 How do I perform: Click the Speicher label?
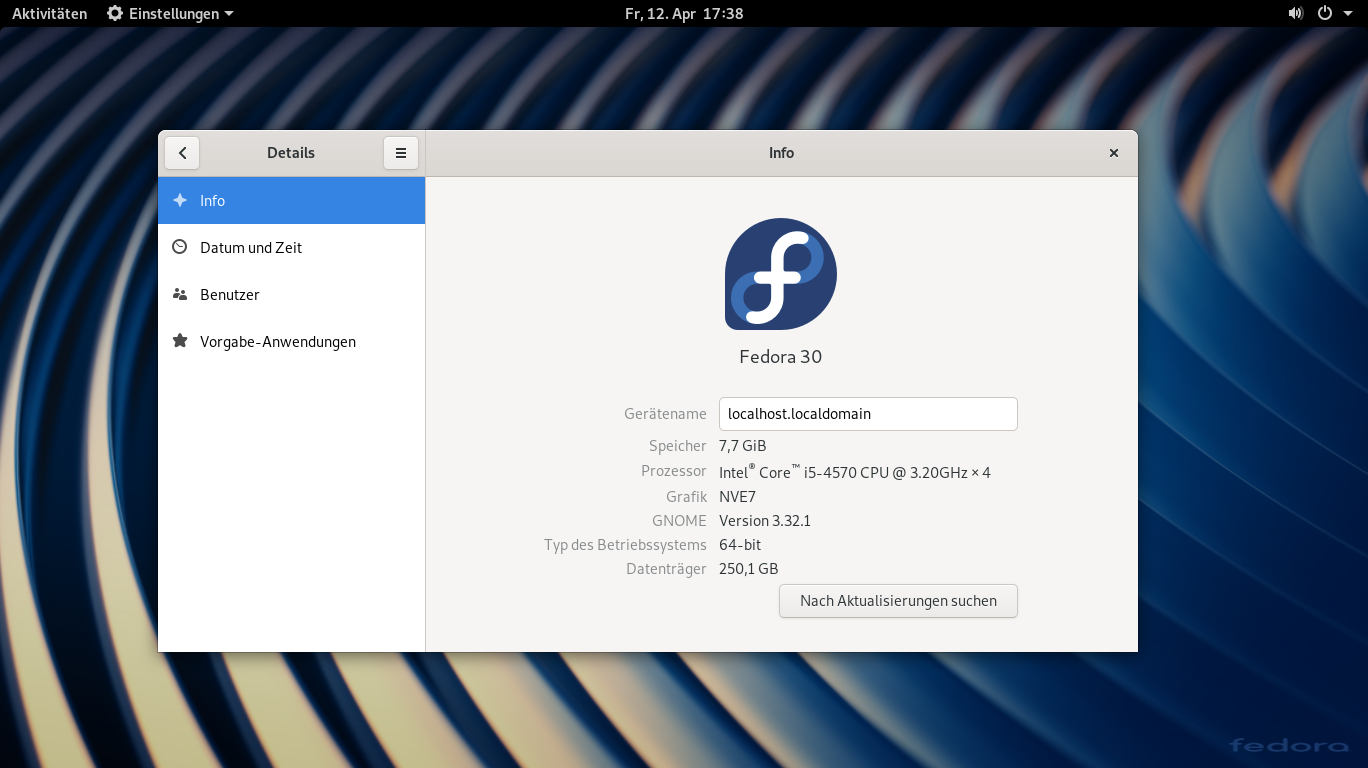tap(678, 446)
